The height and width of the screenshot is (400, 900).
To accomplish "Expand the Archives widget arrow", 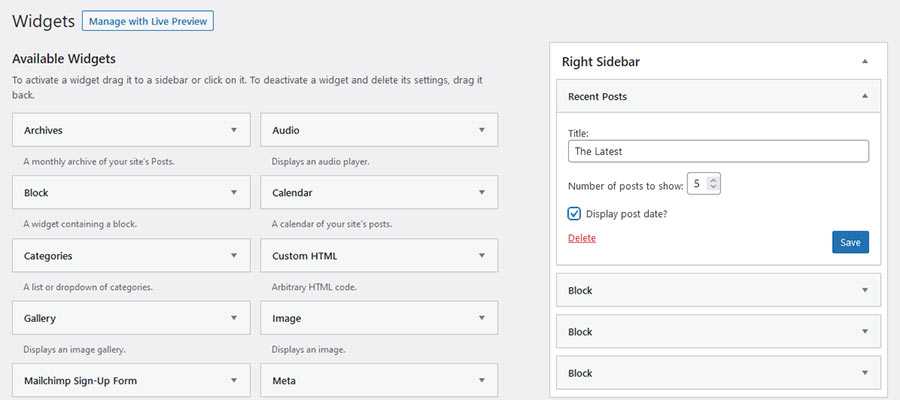I will [233, 130].
